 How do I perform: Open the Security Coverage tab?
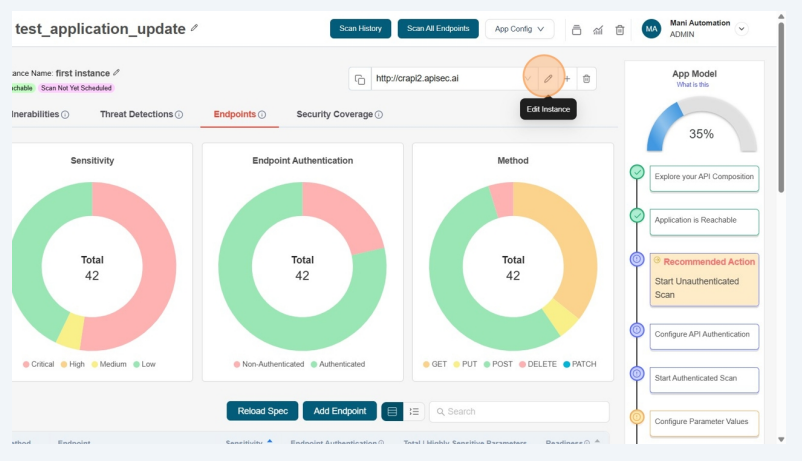(339, 115)
